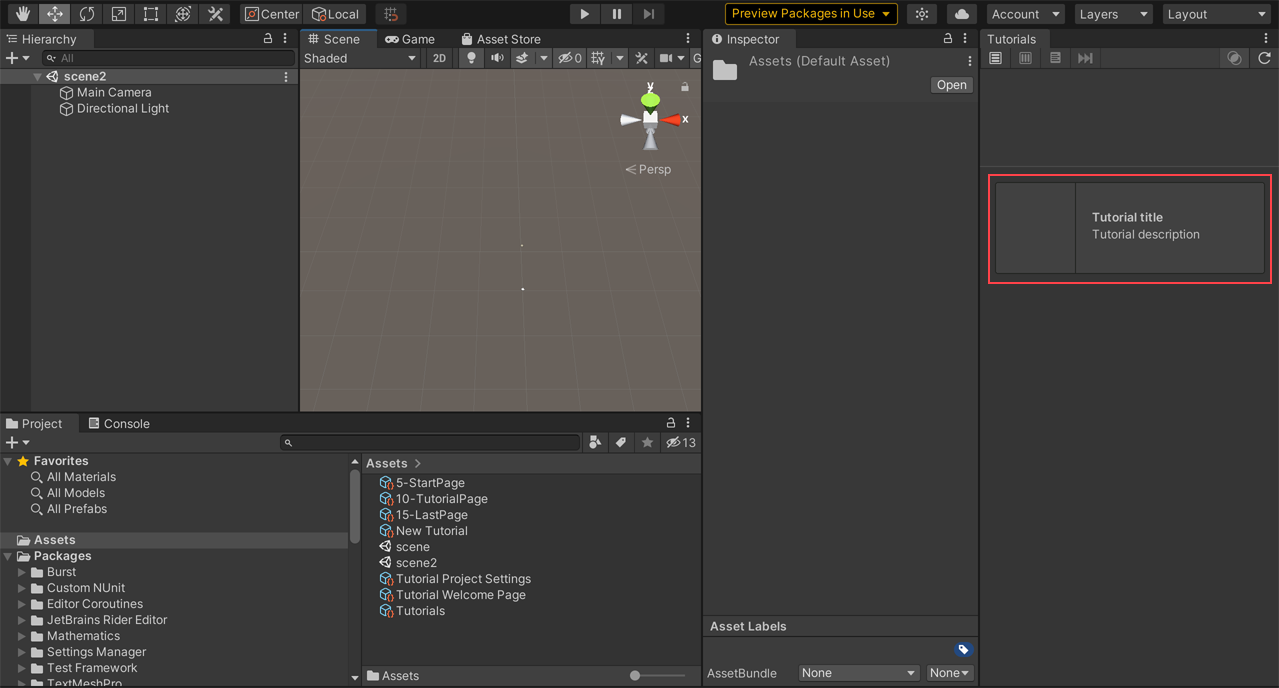Image resolution: width=1279 pixels, height=688 pixels.
Task: Toggle scene audio speaker button
Action: point(497,58)
